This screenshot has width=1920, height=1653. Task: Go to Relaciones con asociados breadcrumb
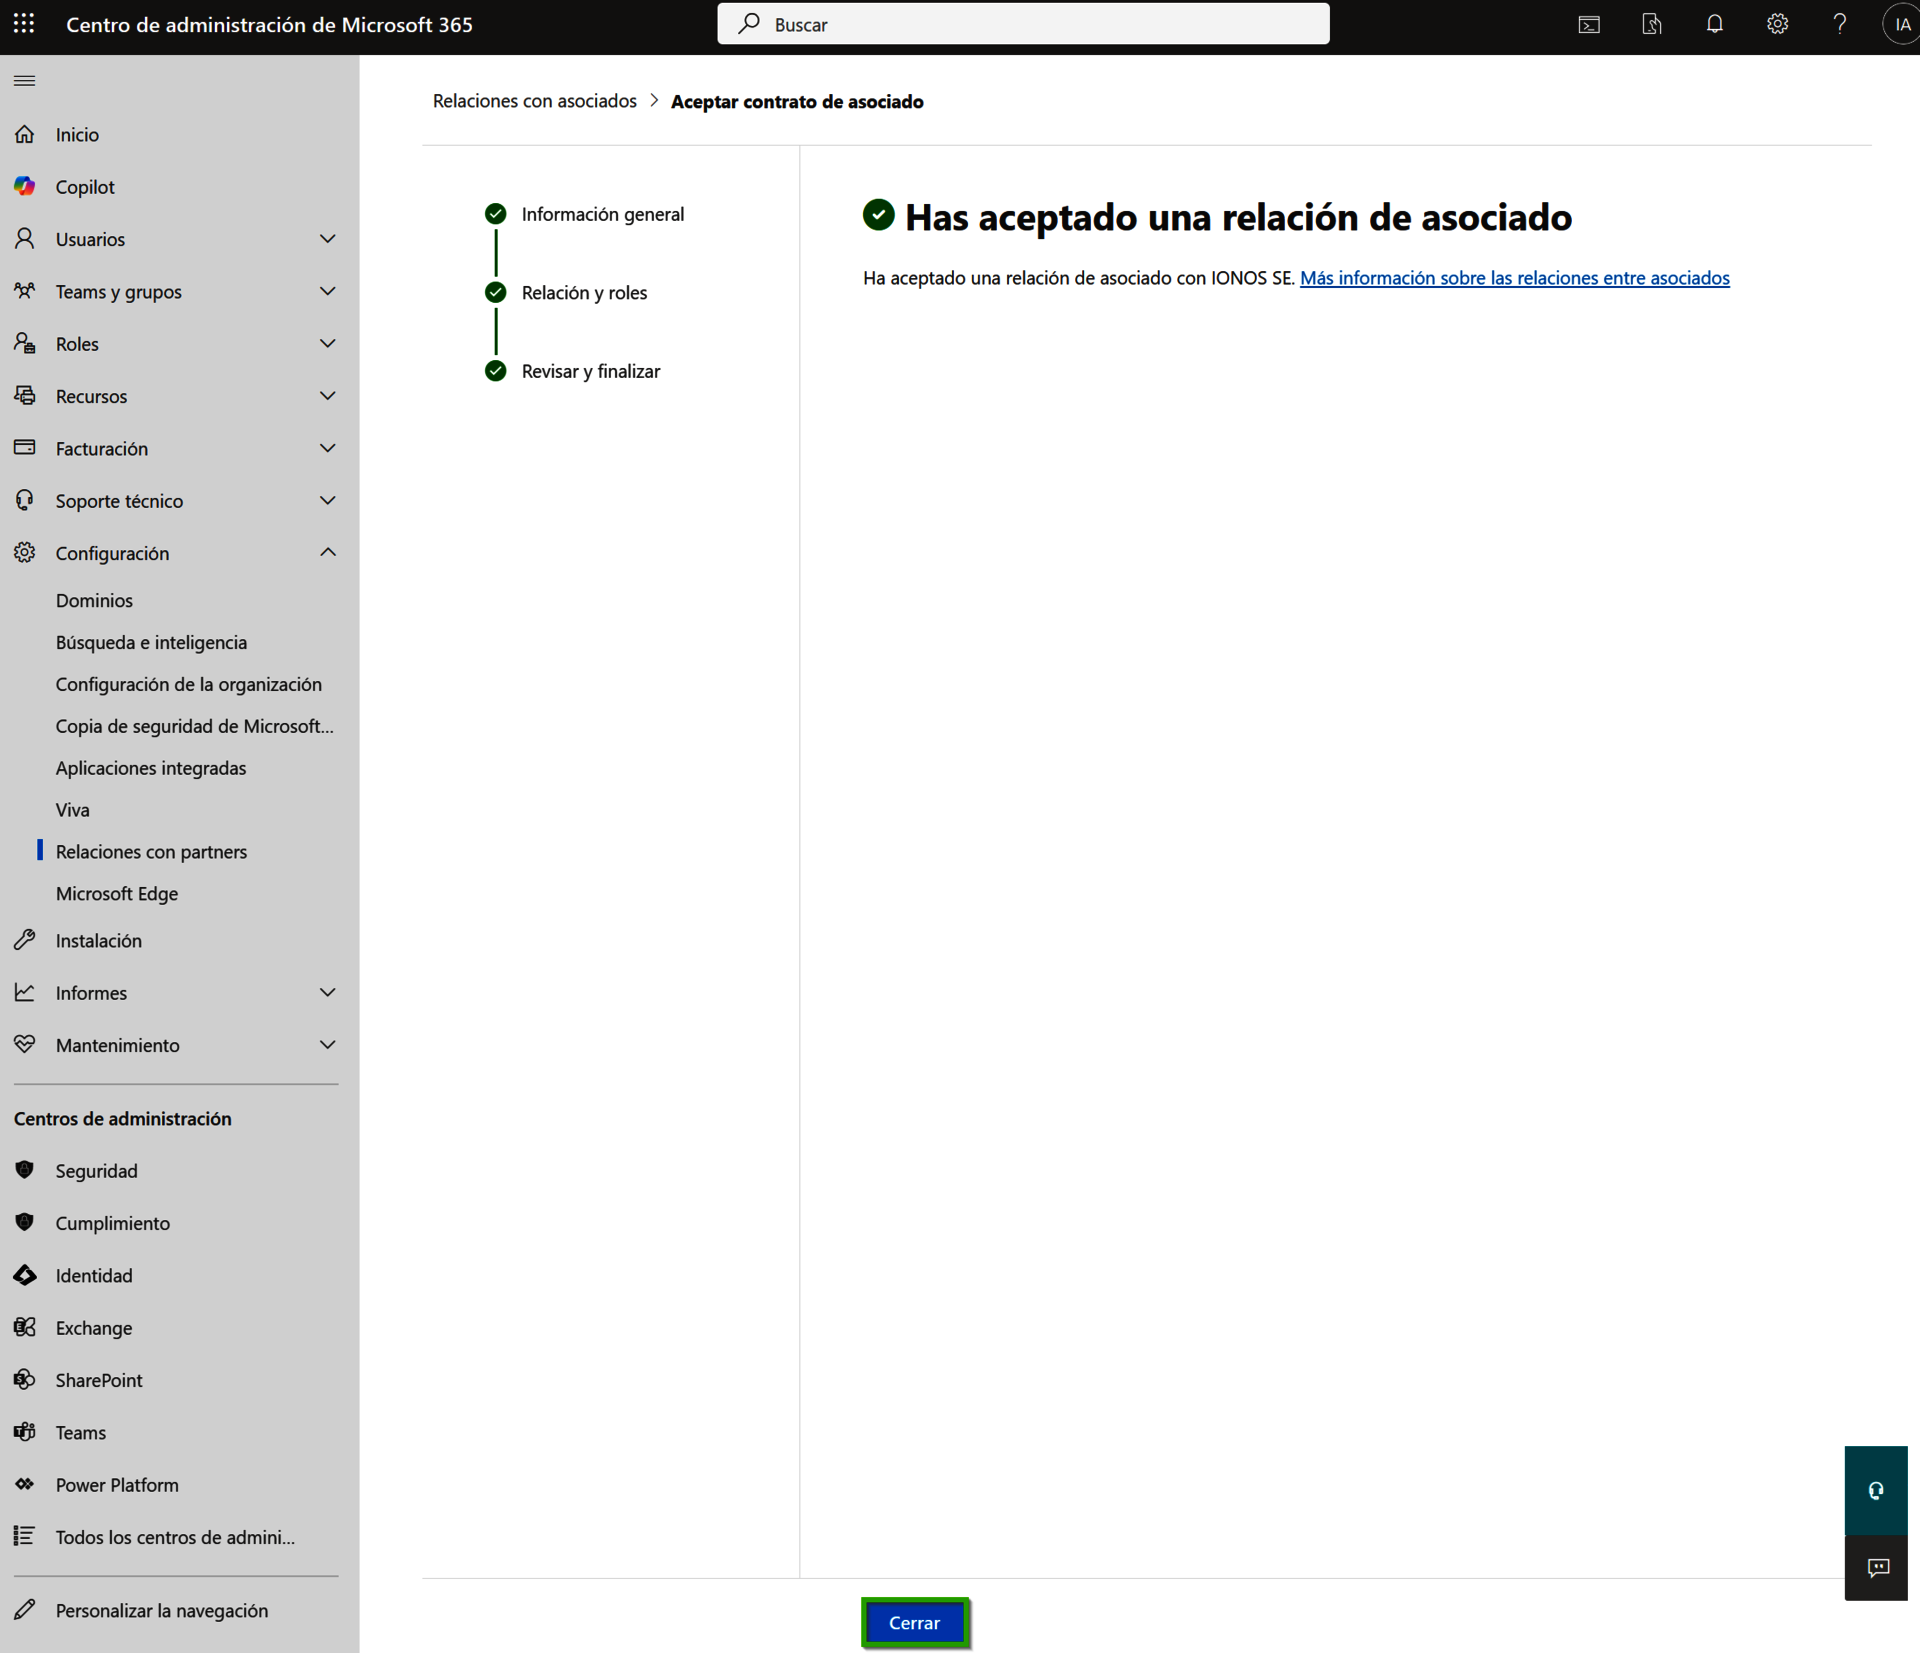pyautogui.click(x=534, y=101)
